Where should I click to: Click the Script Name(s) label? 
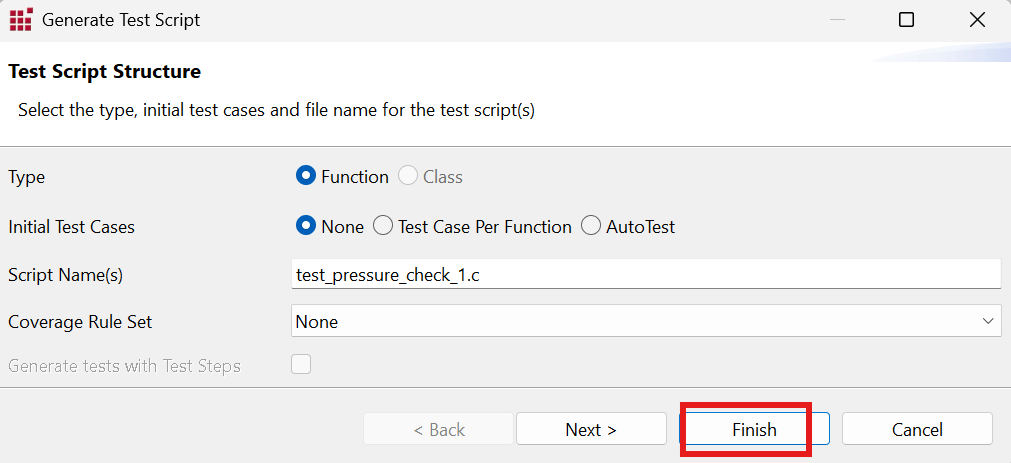coord(65,275)
